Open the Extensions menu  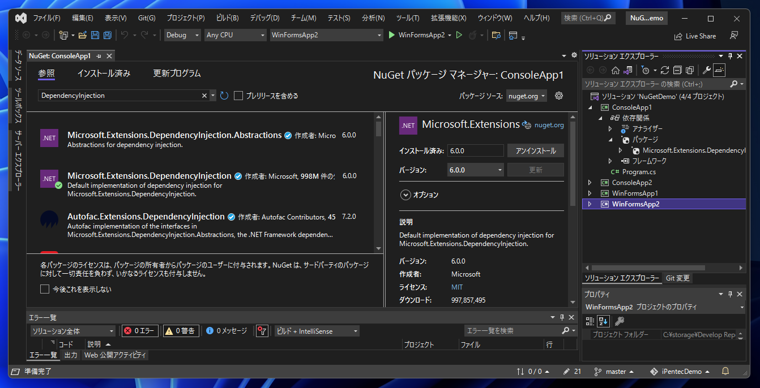coord(448,18)
